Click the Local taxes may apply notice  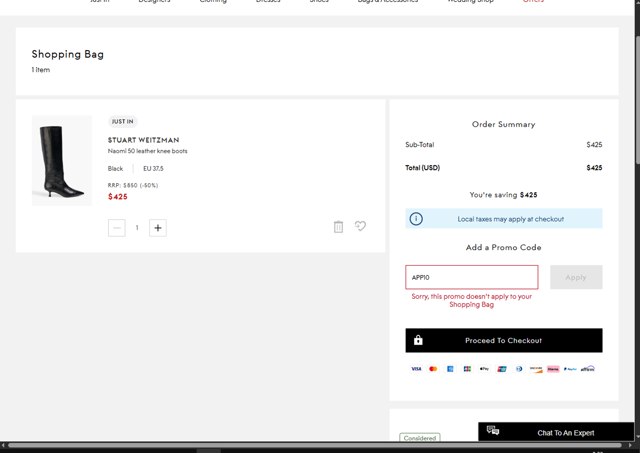coord(504,219)
